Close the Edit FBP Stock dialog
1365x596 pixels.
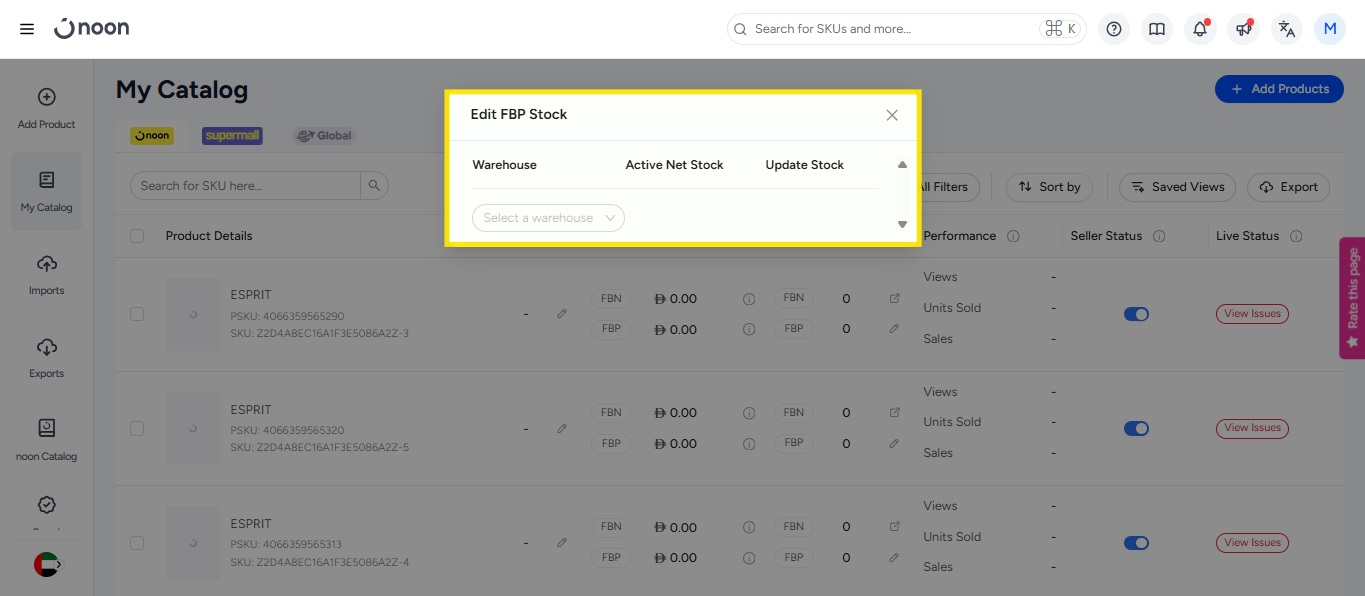[892, 115]
